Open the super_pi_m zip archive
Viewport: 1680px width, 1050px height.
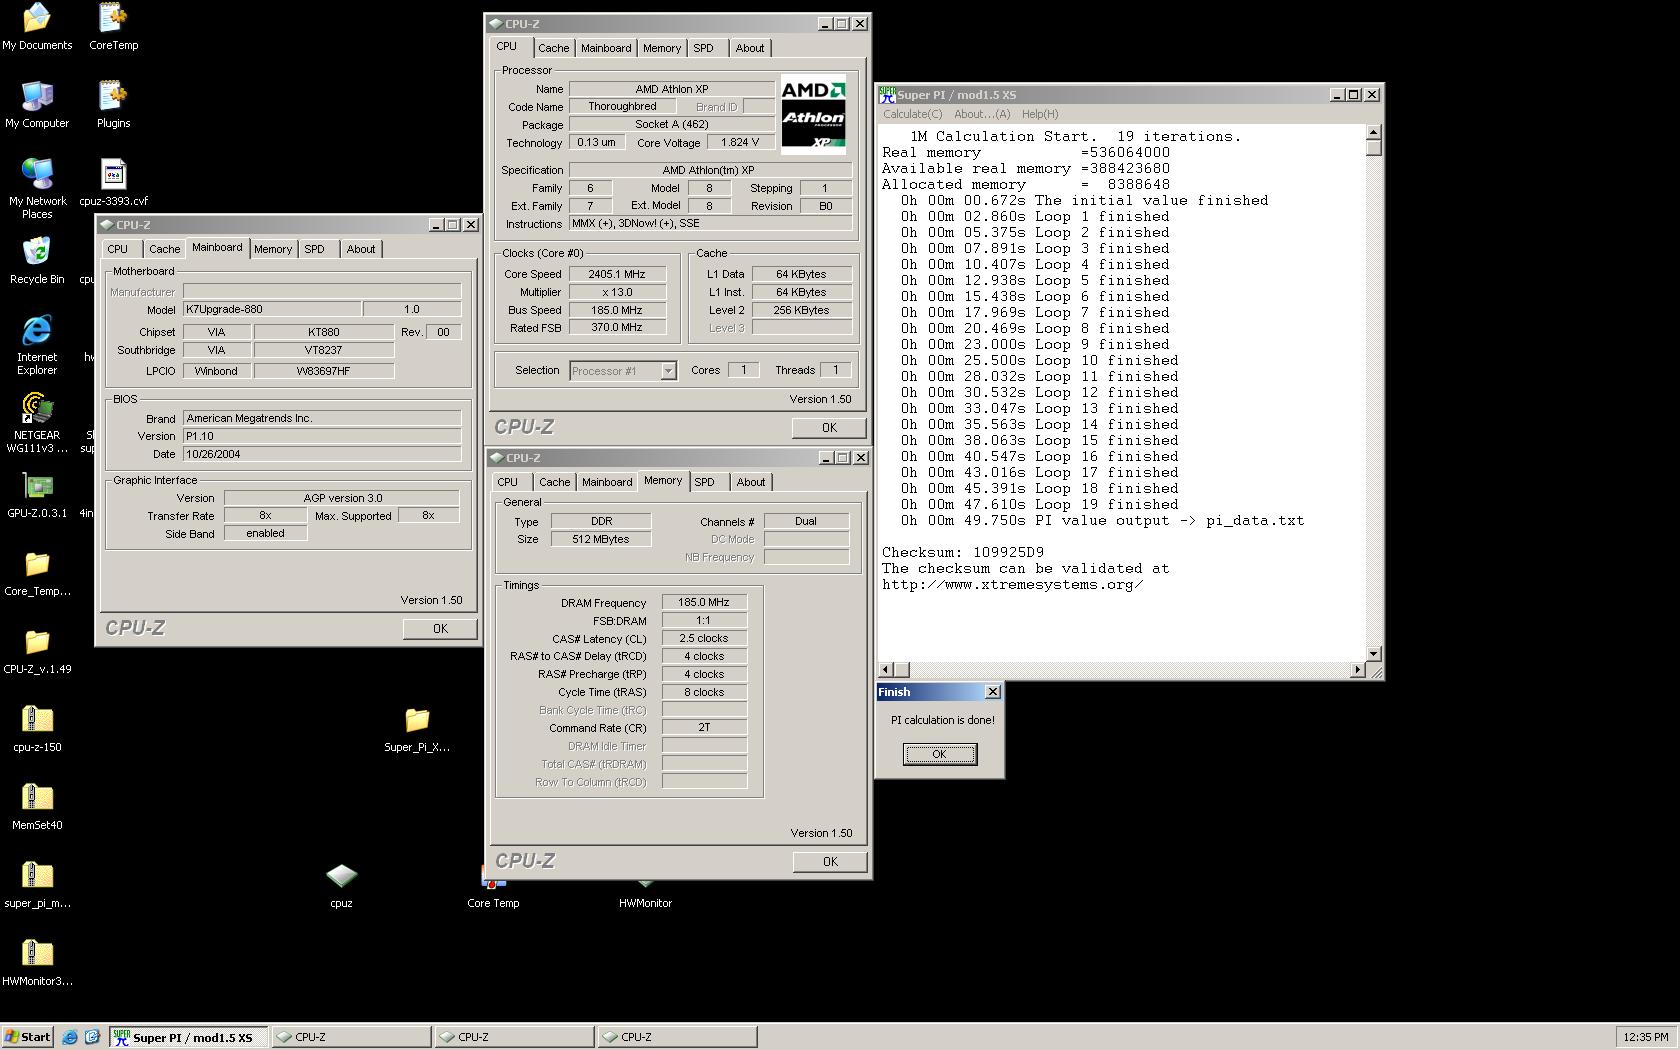tap(37, 884)
